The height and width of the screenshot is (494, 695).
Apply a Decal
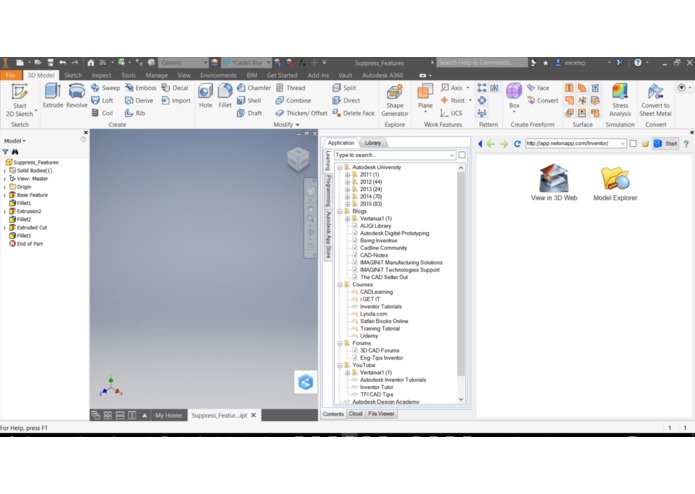(175, 88)
